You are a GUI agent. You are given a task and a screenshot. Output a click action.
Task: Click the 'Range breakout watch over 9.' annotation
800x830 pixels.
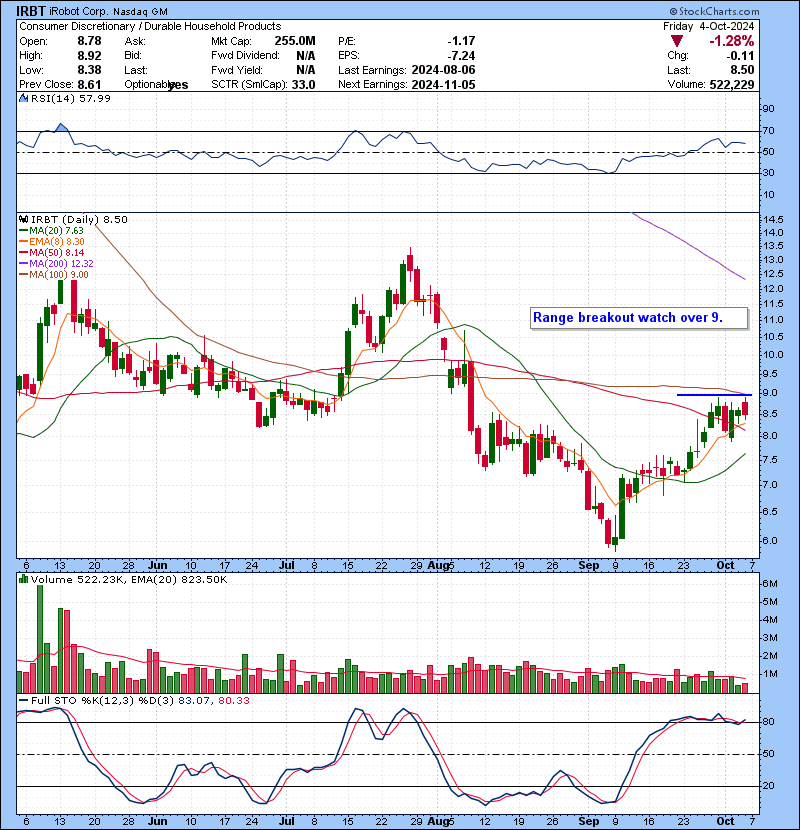point(639,318)
